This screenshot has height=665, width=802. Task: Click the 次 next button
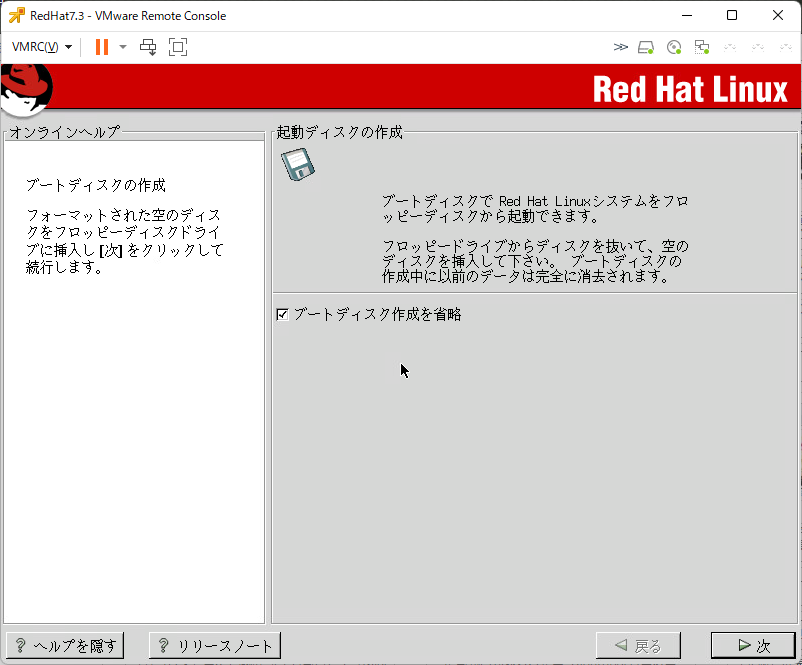point(753,646)
